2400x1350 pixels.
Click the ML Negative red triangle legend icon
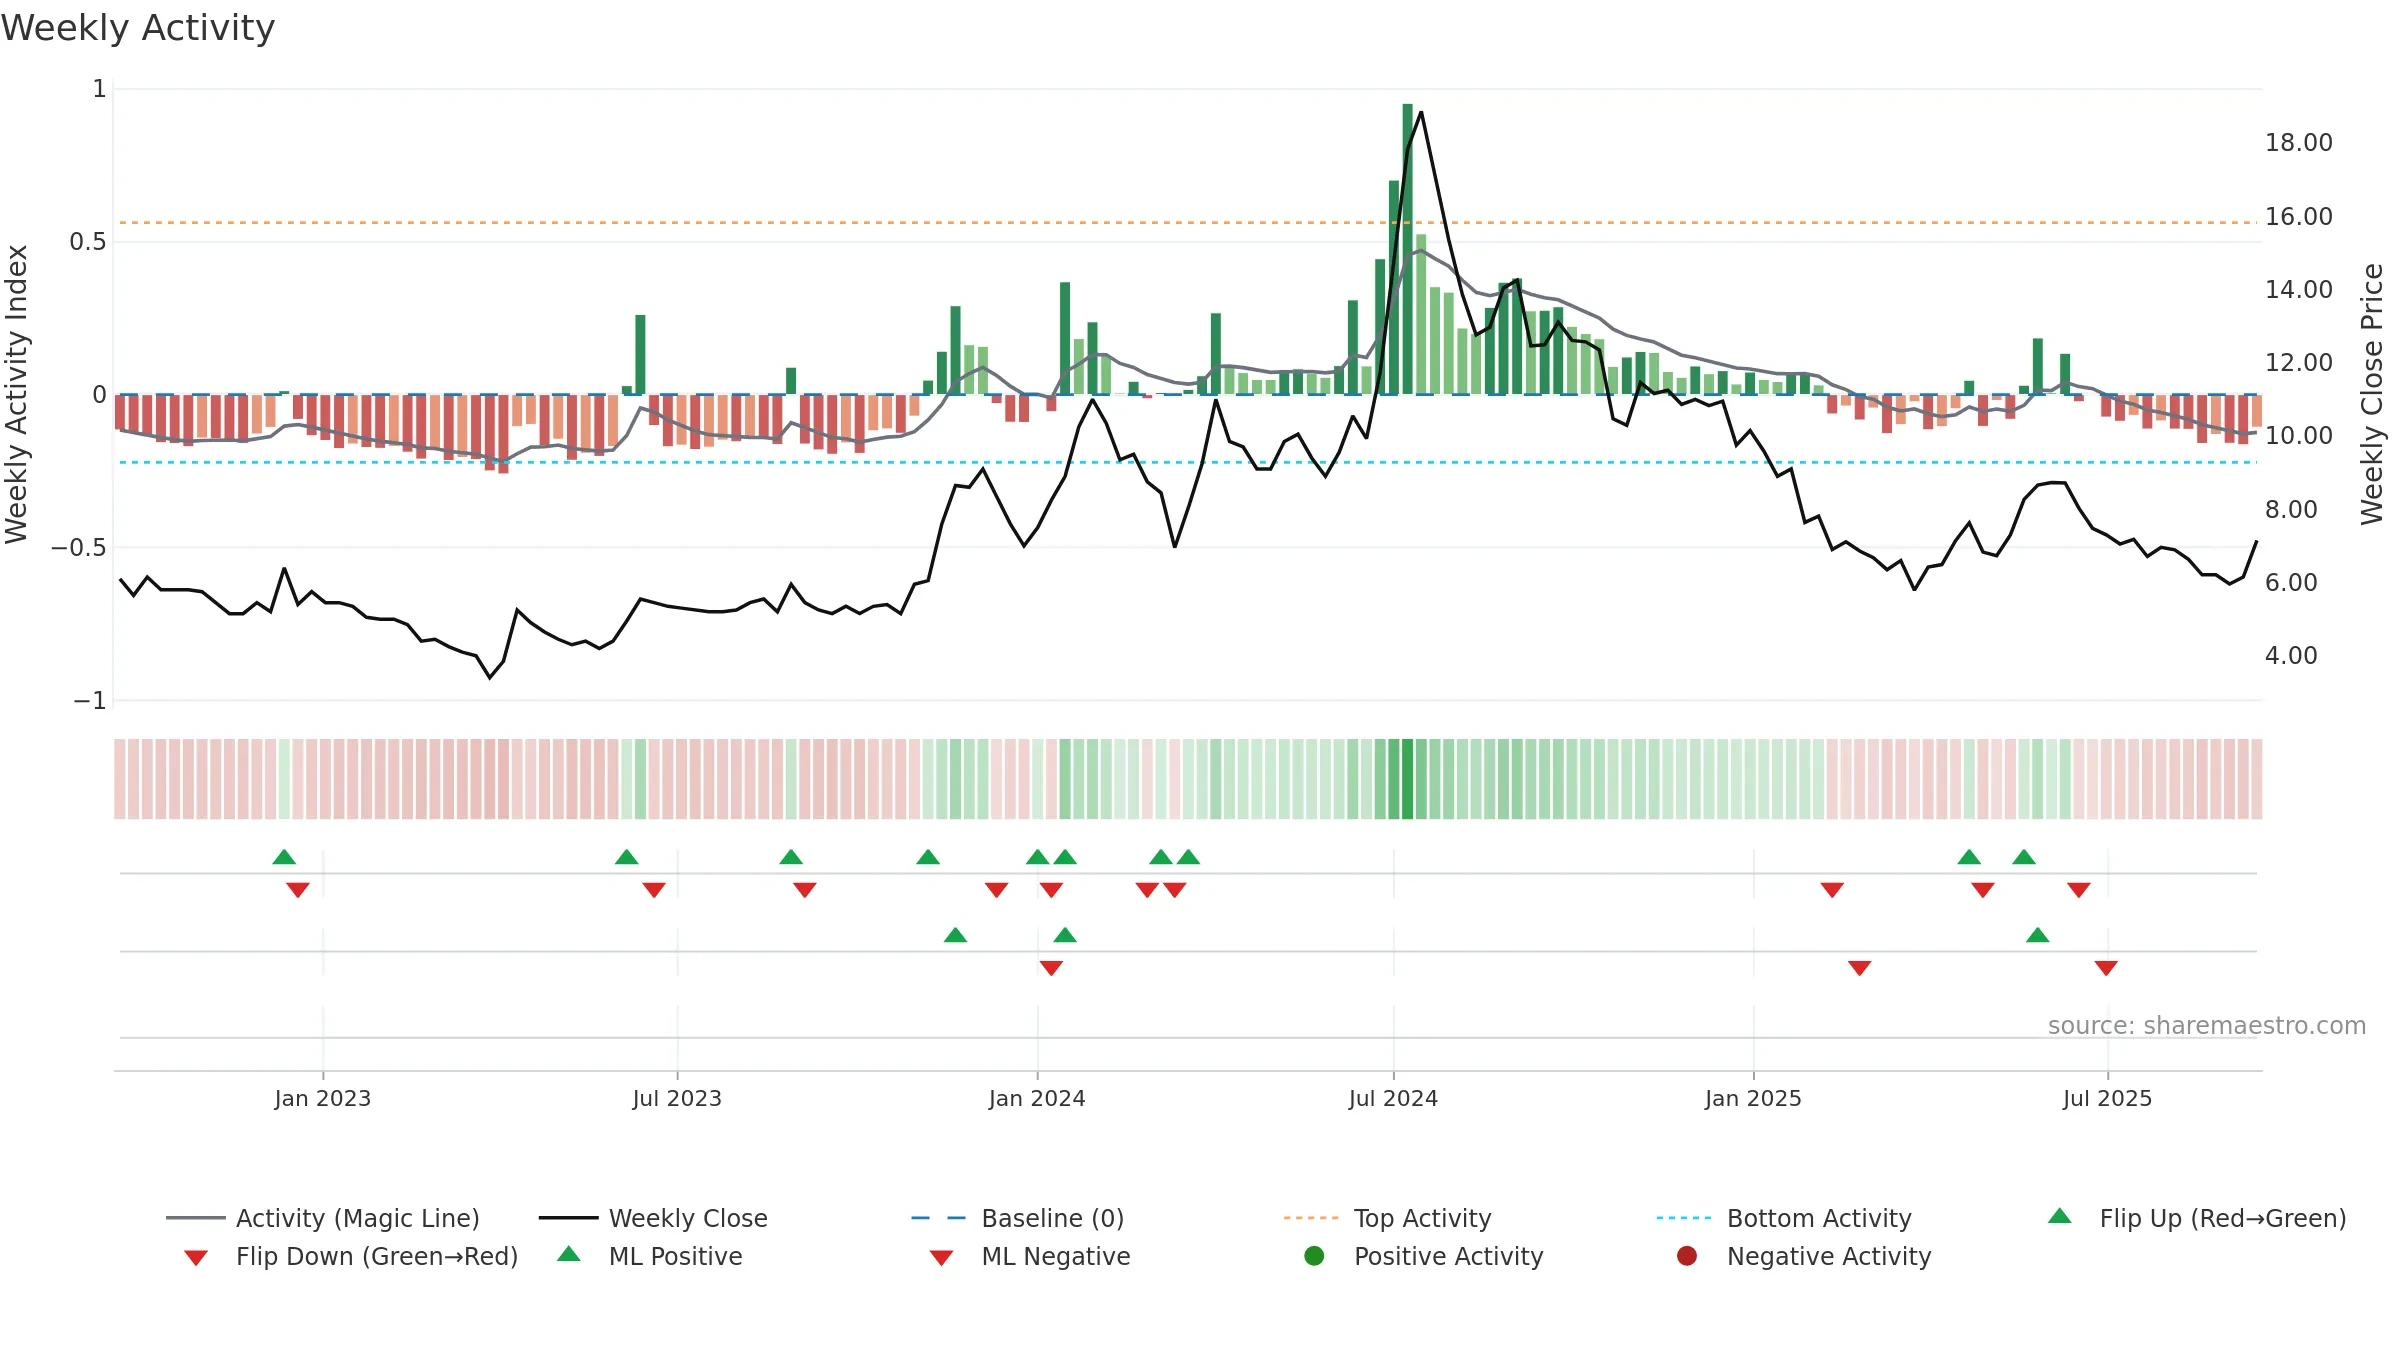pyautogui.click(x=941, y=1258)
